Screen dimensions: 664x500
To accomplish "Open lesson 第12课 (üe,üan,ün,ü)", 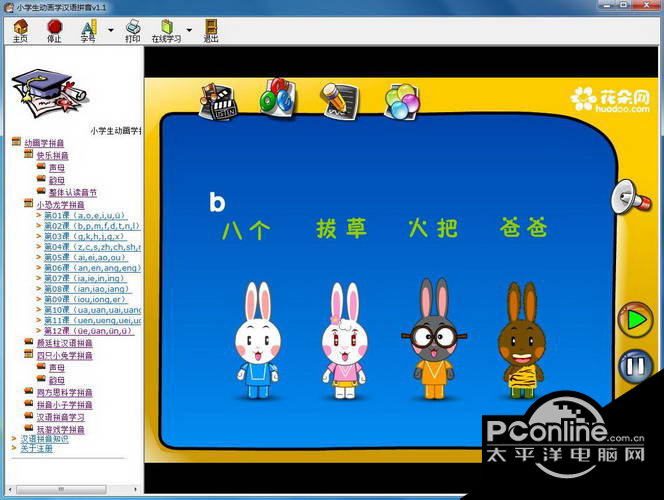I will (x=89, y=331).
